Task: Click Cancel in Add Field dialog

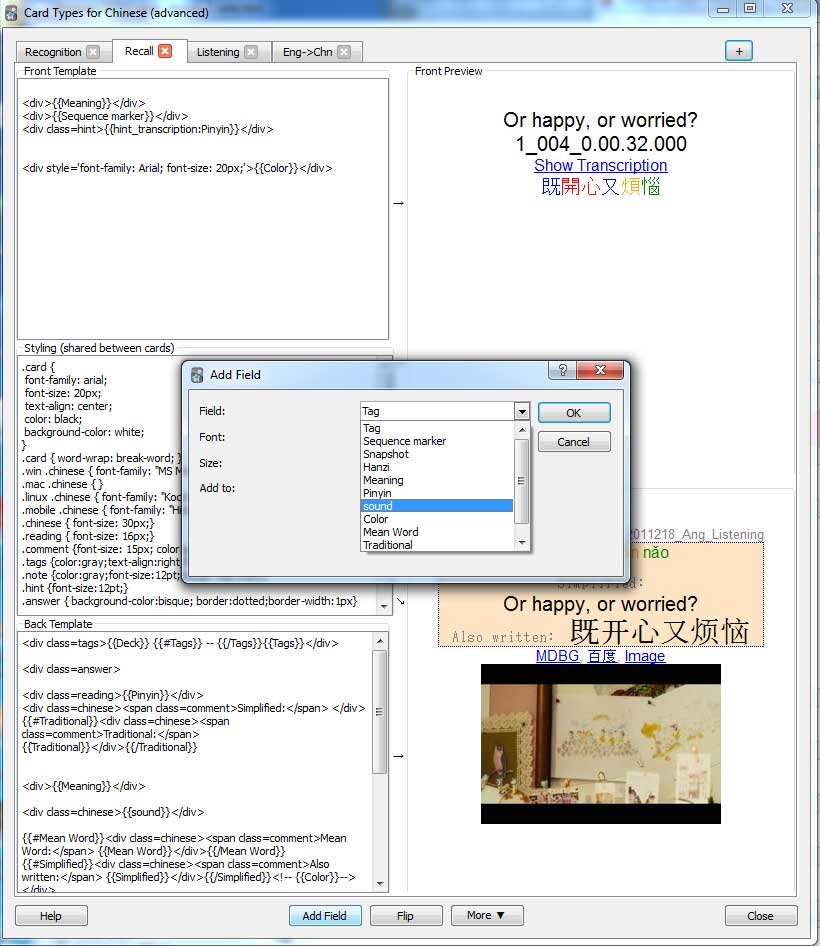Action: click(573, 441)
